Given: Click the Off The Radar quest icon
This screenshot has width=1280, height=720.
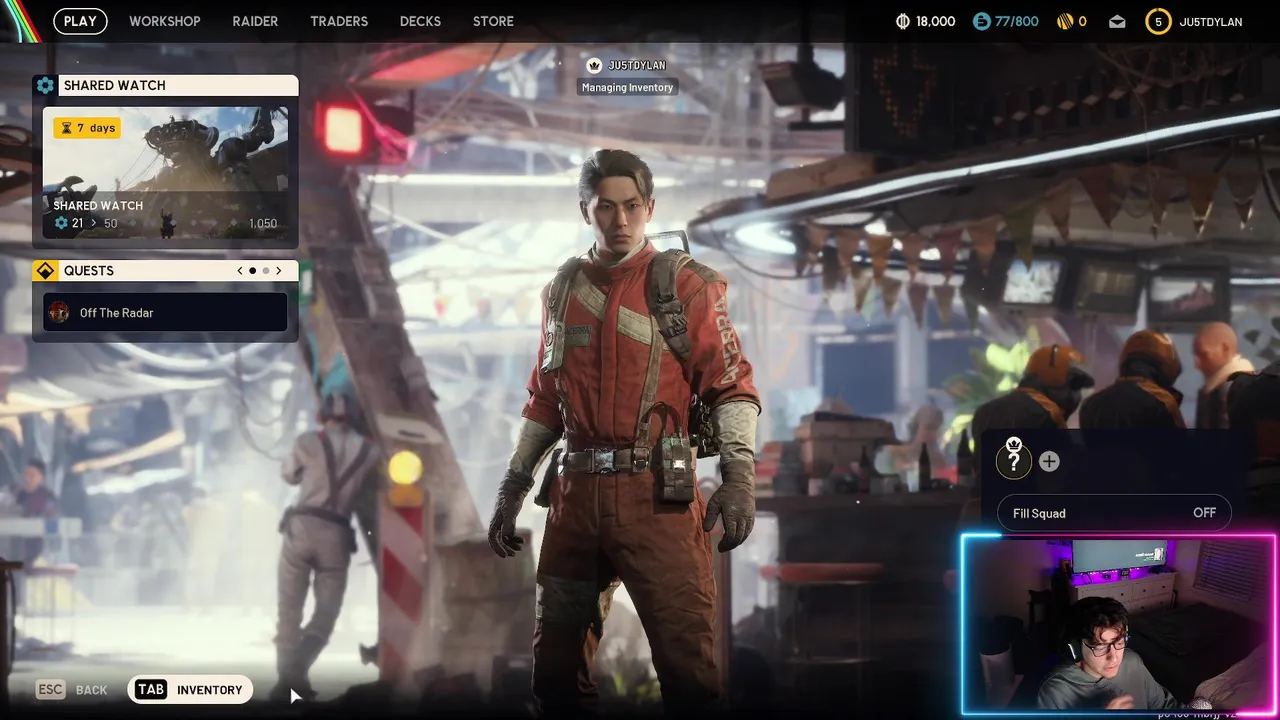Looking at the screenshot, I should (60, 313).
